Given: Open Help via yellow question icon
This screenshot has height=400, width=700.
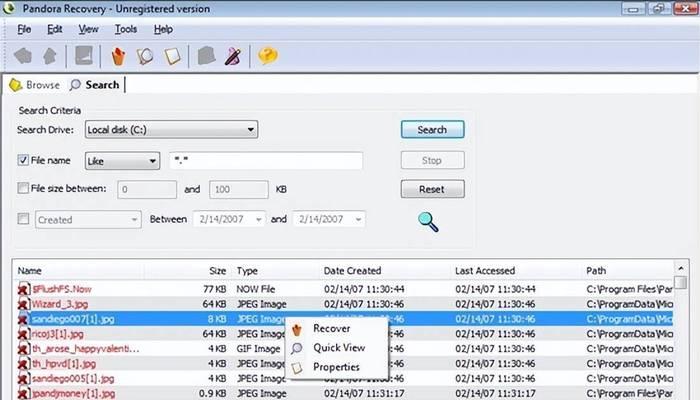Looking at the screenshot, I should (268, 56).
